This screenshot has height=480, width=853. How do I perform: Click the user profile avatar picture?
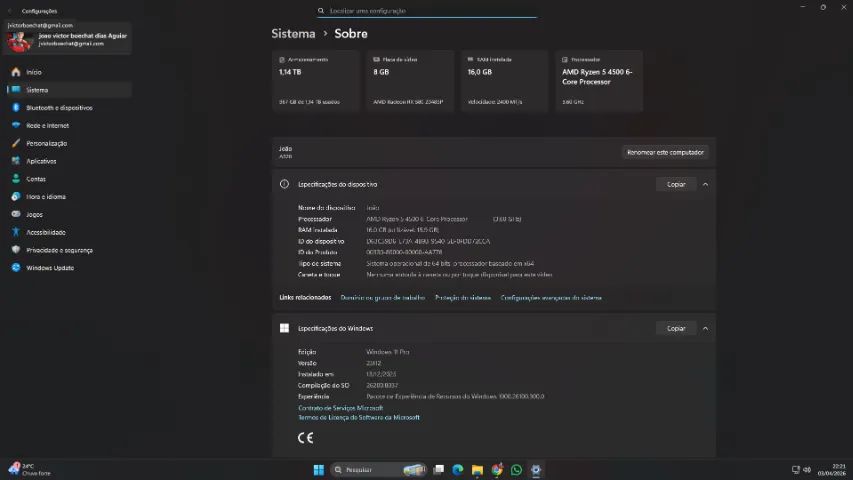[20, 41]
